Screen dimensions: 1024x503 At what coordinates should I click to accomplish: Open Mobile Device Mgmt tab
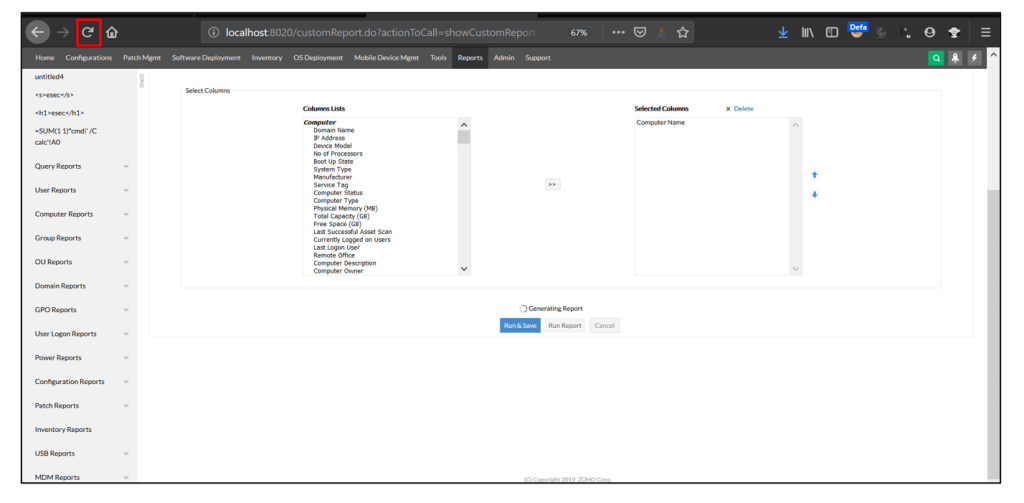[x=387, y=58]
